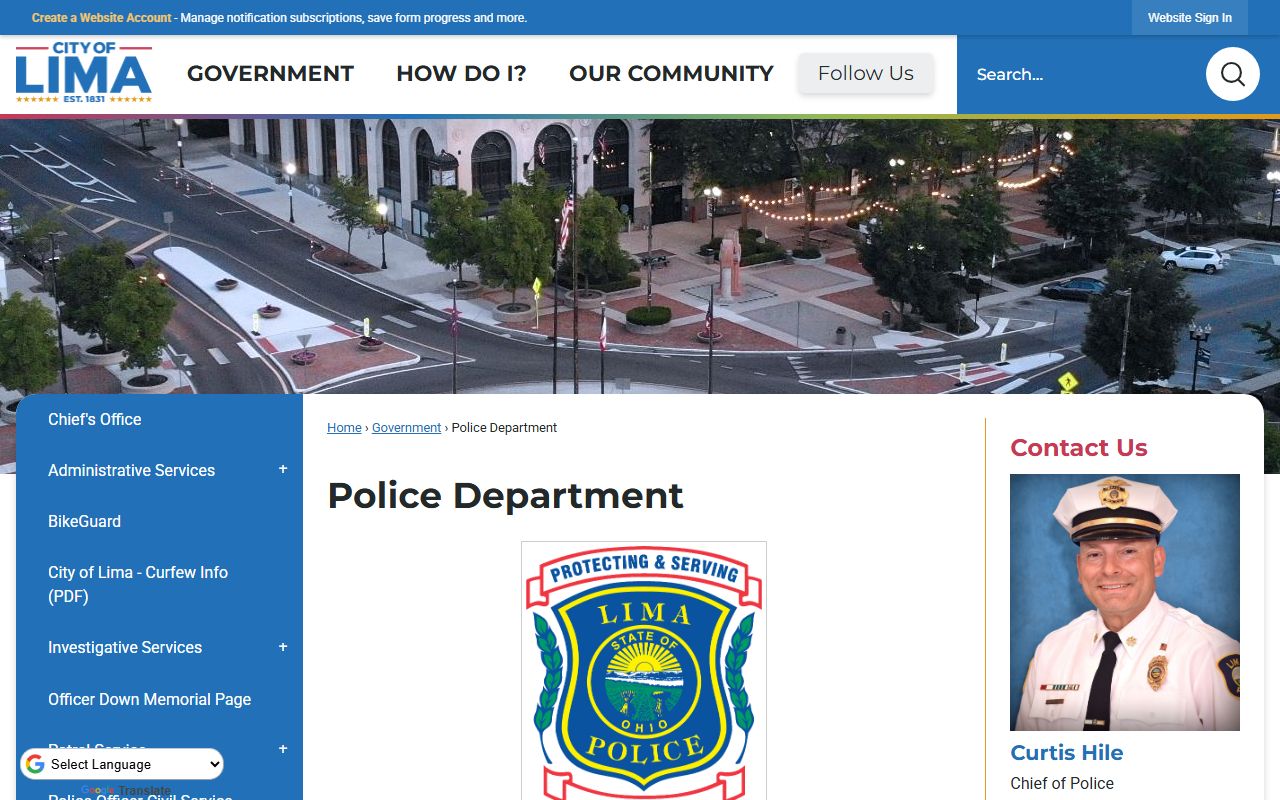The width and height of the screenshot is (1280, 800).
Task: Click the Follow Us button
Action: pyautogui.click(x=866, y=74)
